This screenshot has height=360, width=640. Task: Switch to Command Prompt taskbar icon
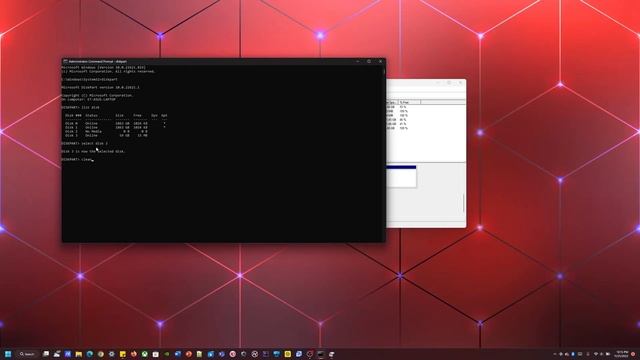(x=321, y=354)
